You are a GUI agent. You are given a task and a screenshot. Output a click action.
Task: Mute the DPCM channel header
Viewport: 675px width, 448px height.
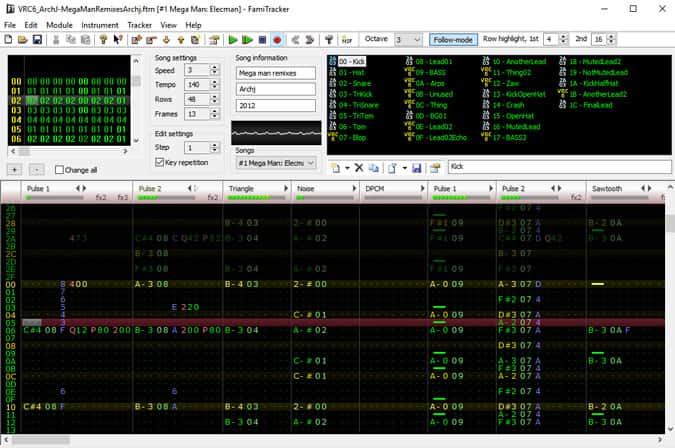375,188
